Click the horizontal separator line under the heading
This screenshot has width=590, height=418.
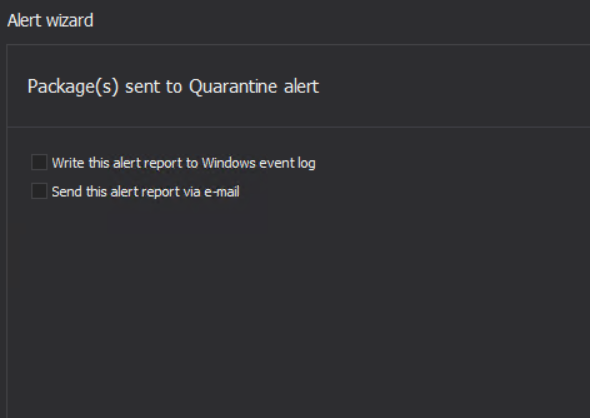pyautogui.click(x=298, y=127)
